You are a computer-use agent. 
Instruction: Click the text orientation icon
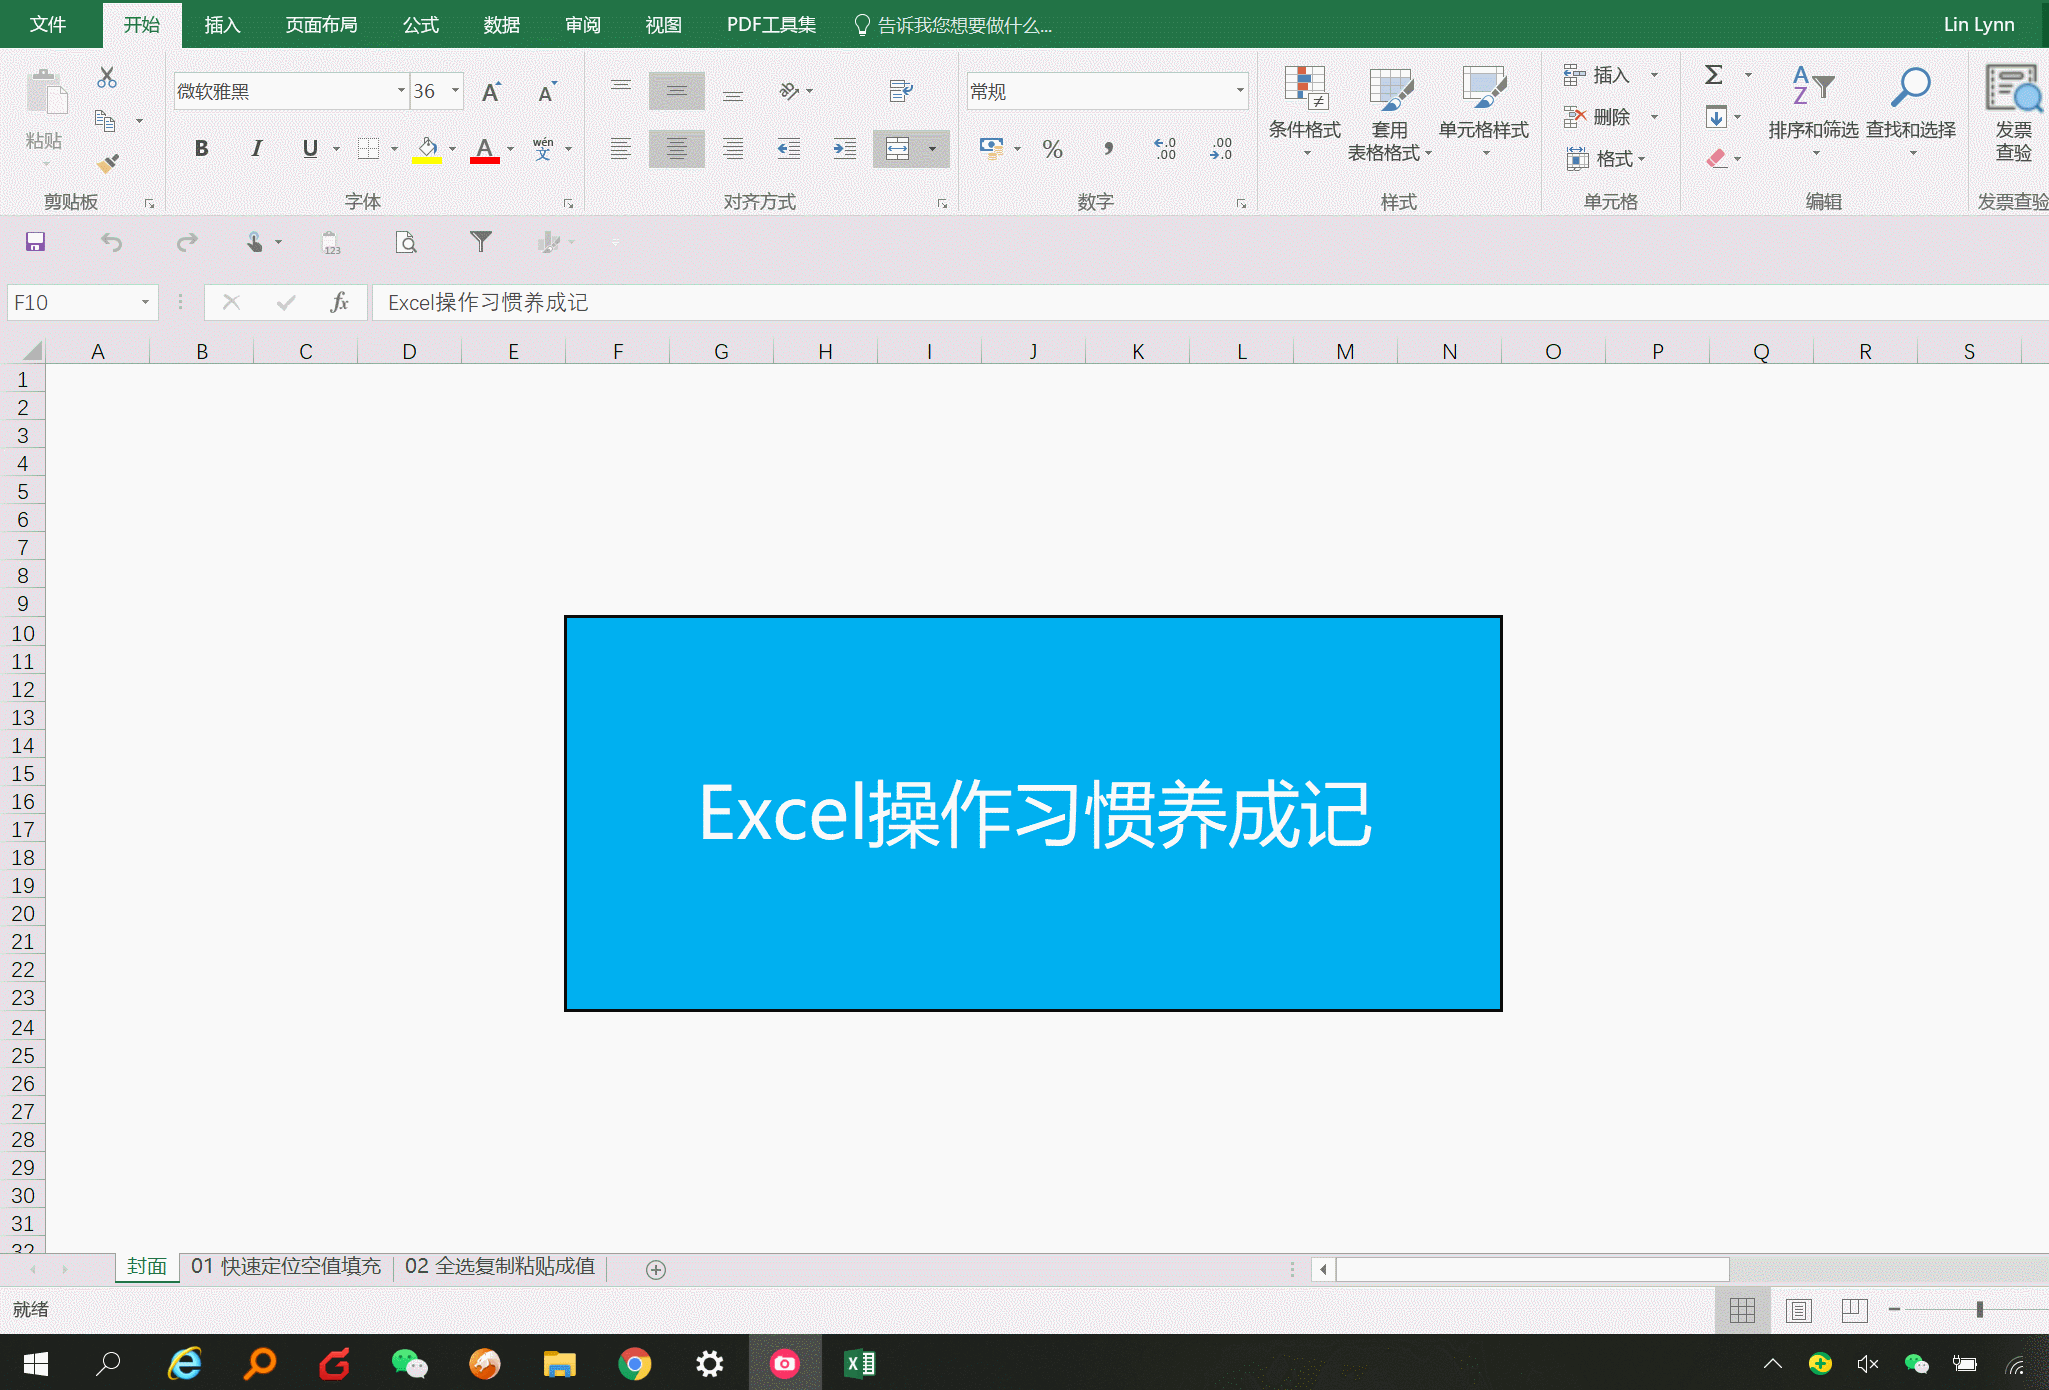pyautogui.click(x=789, y=91)
